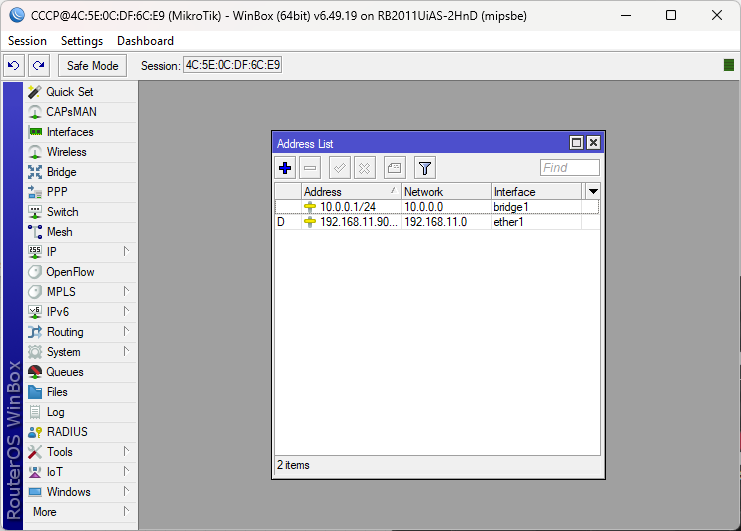Expand the System submenu
This screenshot has width=741, height=531.
80,352
